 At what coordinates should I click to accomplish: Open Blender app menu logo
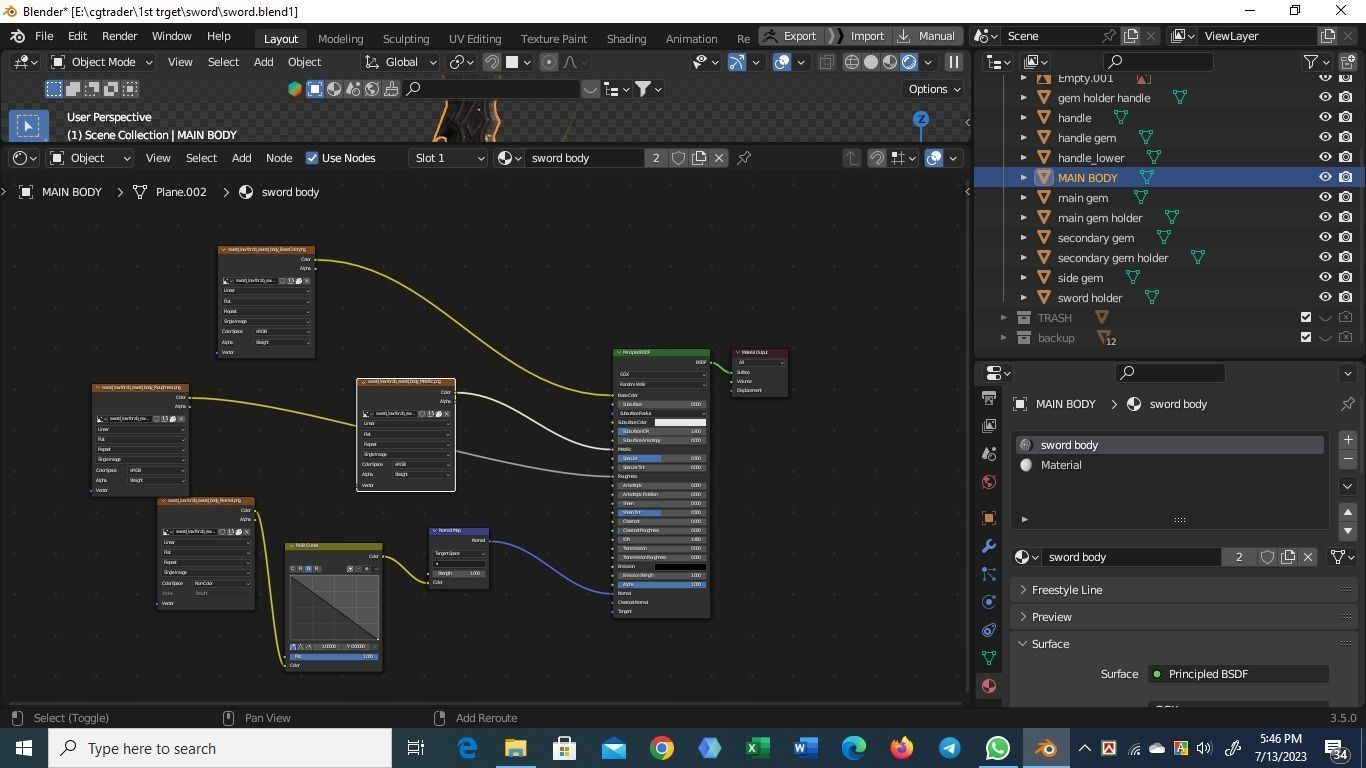(18, 36)
